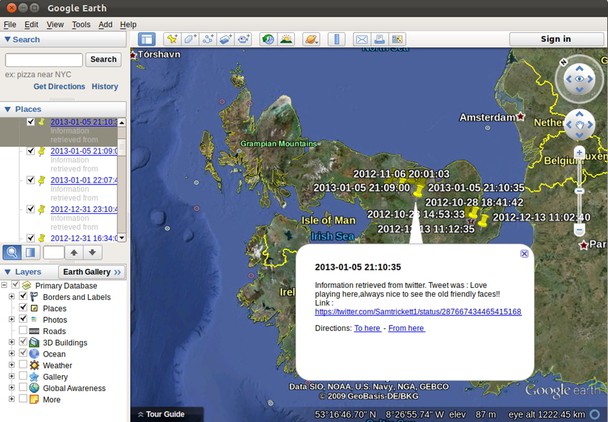Uncheck the 2013-01-01 22:07 placemark checkbox
Viewport: 608px width, 422px height.
click(31, 180)
